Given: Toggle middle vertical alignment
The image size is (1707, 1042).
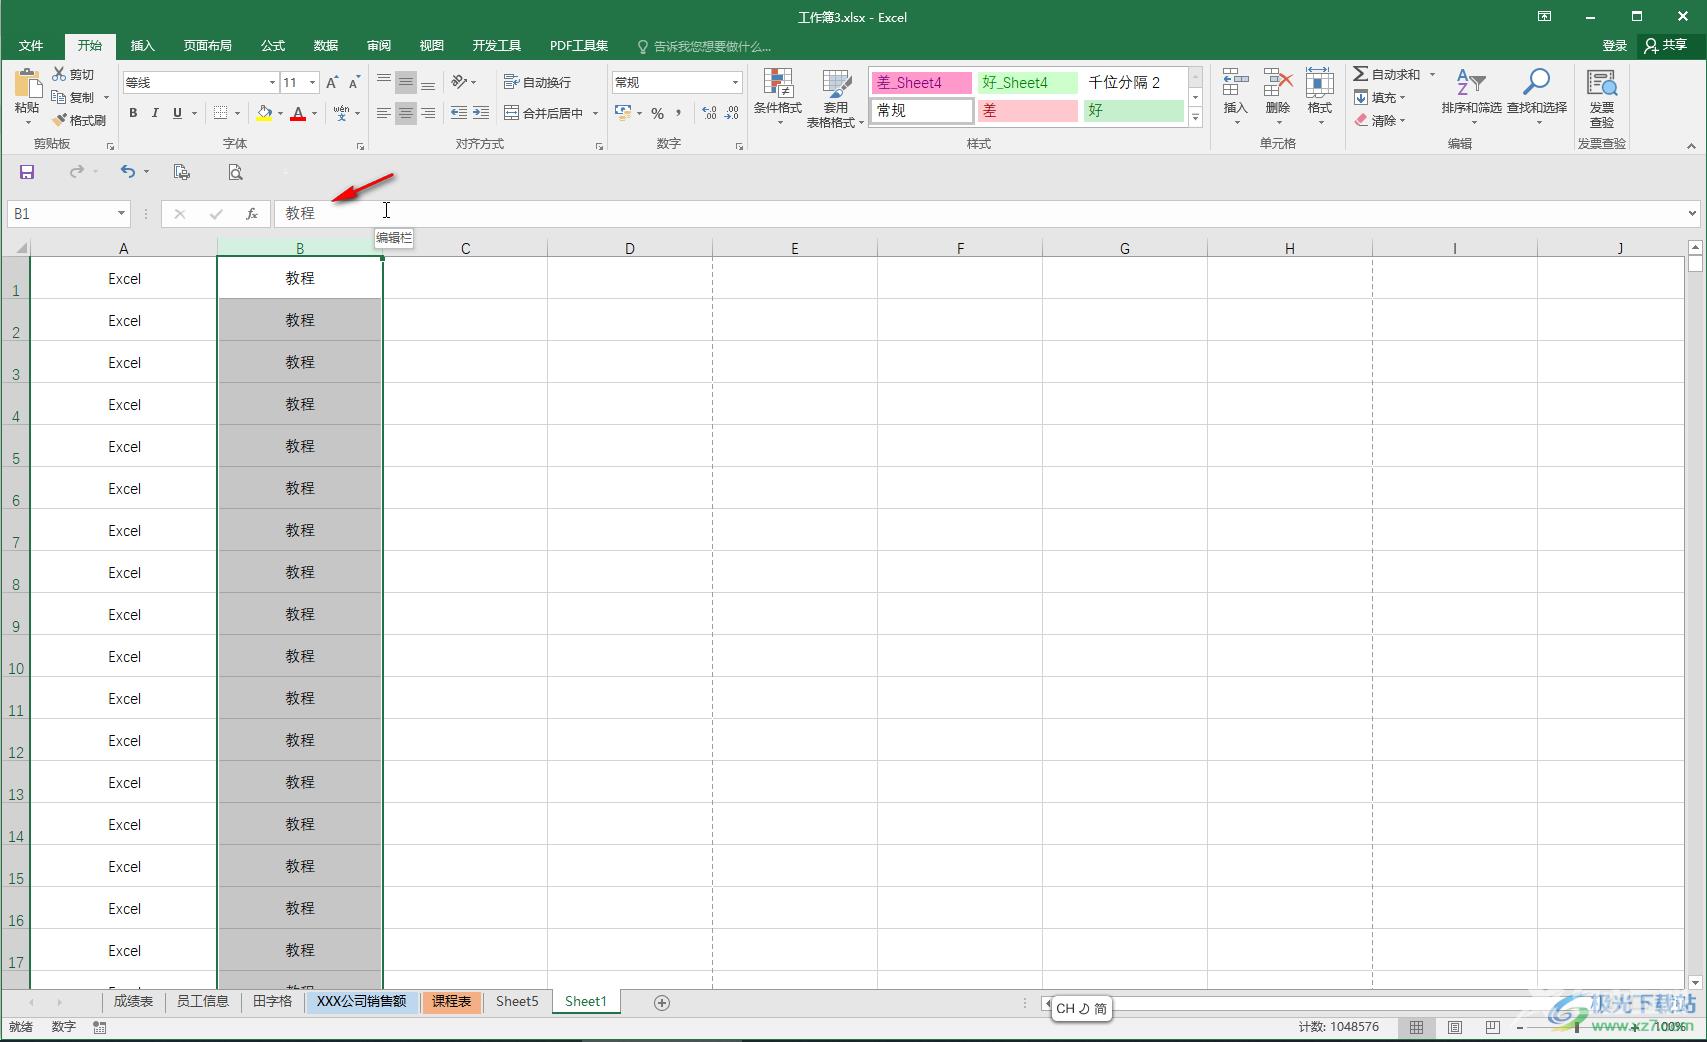Looking at the screenshot, I should [x=405, y=82].
